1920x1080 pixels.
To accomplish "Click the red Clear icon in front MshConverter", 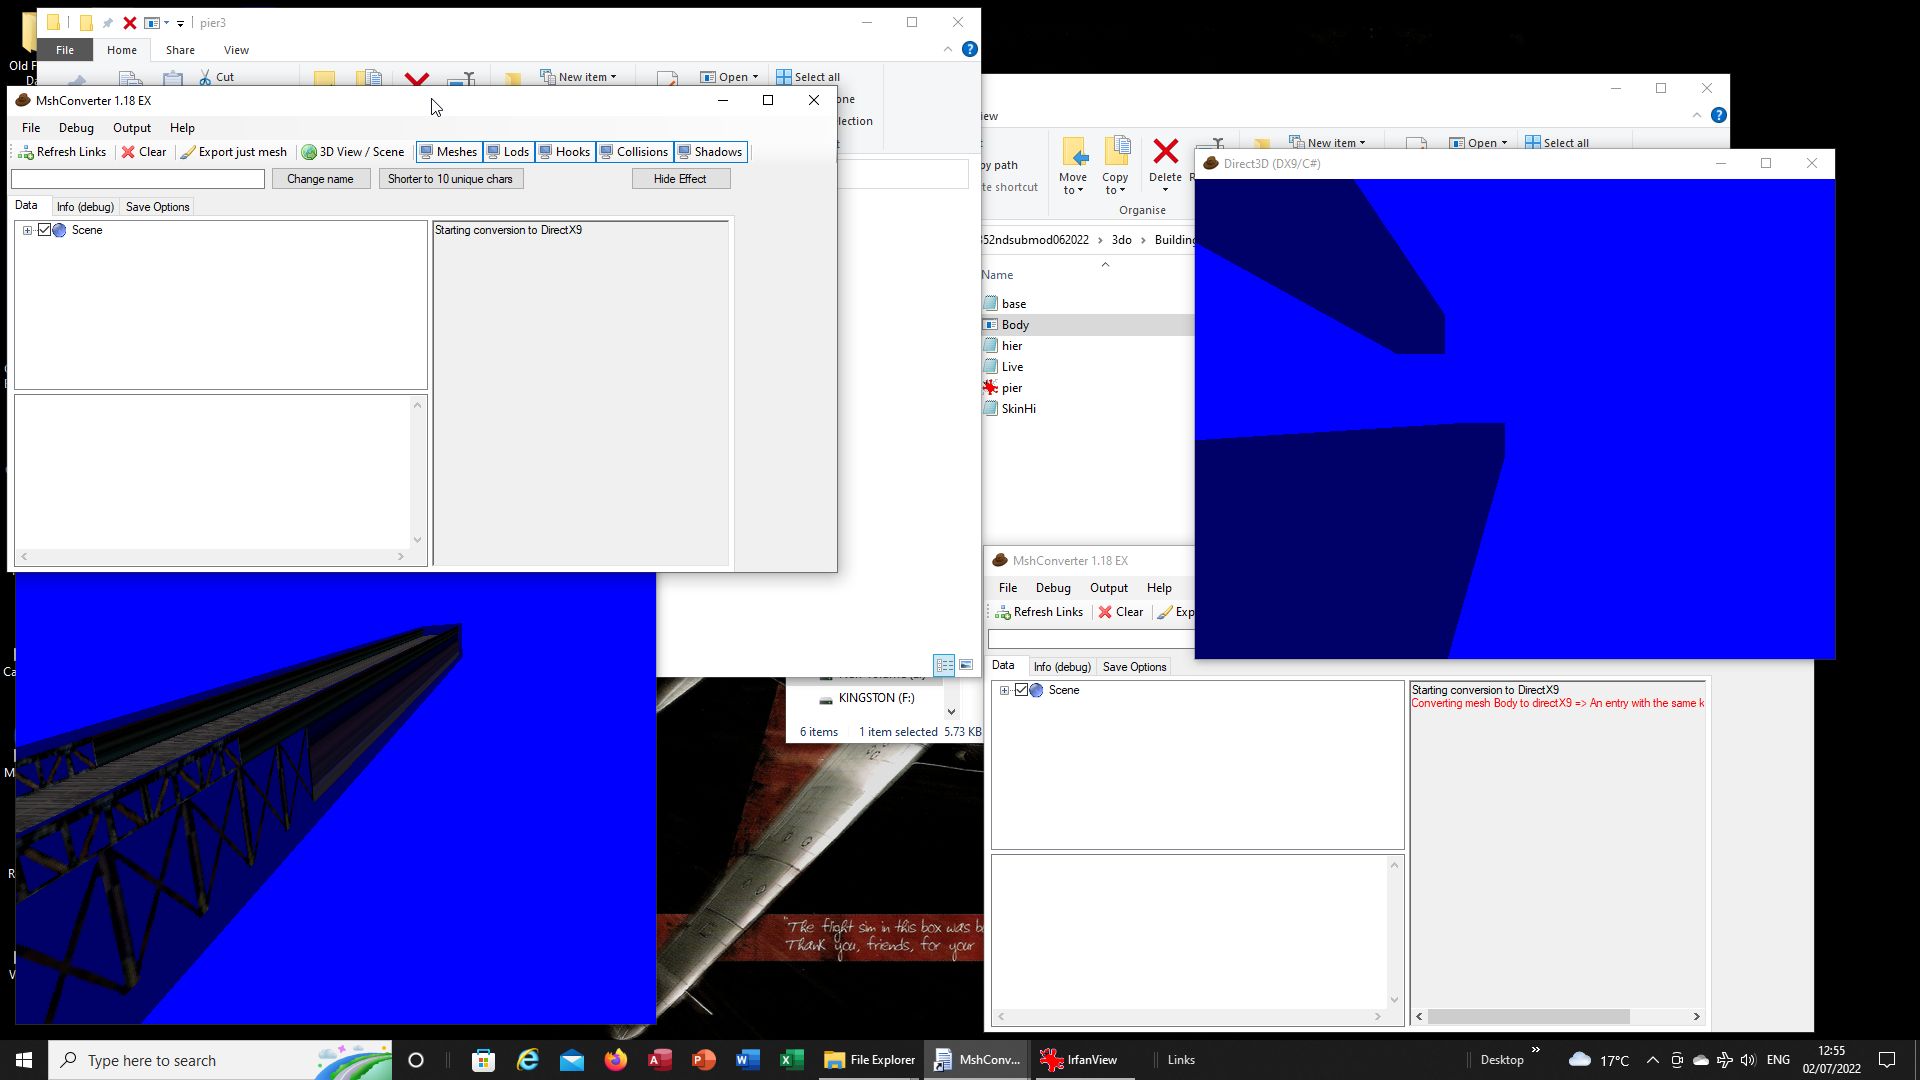I will [x=128, y=152].
